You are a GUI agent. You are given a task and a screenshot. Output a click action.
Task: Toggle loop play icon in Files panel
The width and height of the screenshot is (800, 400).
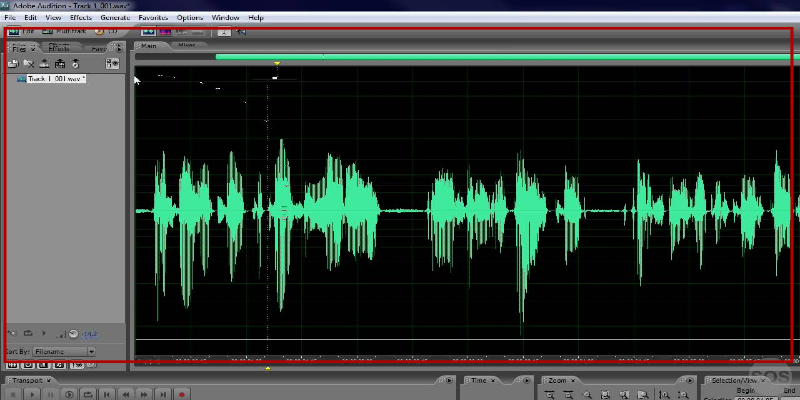pos(28,334)
